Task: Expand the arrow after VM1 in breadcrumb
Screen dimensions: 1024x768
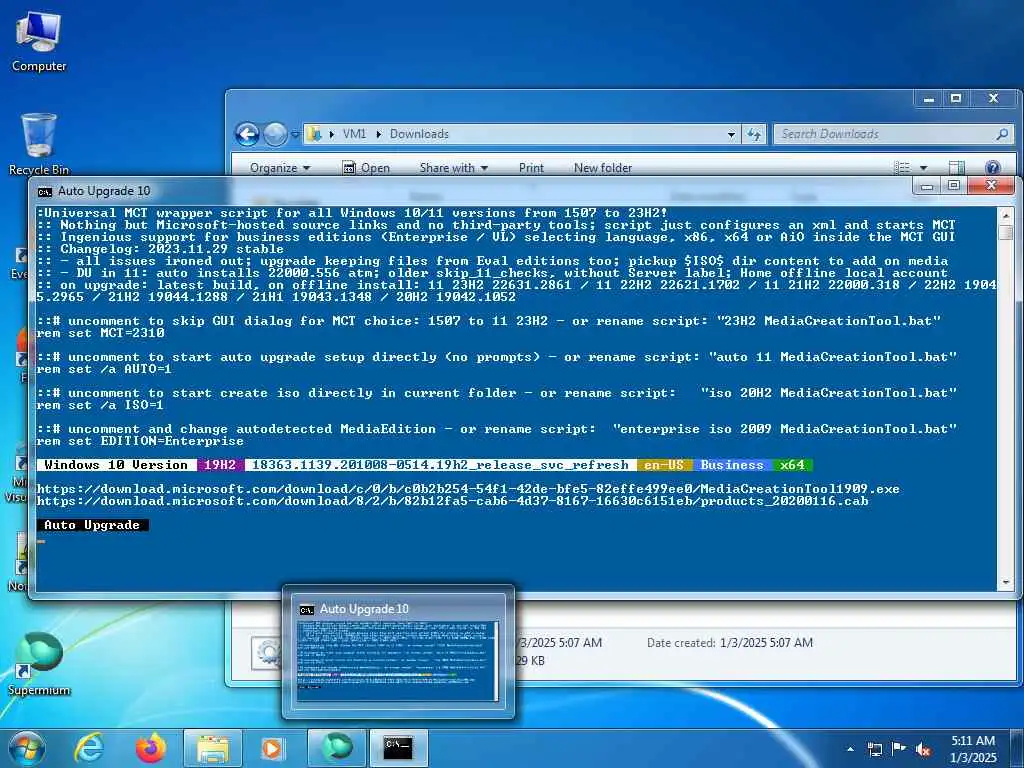Action: point(378,134)
